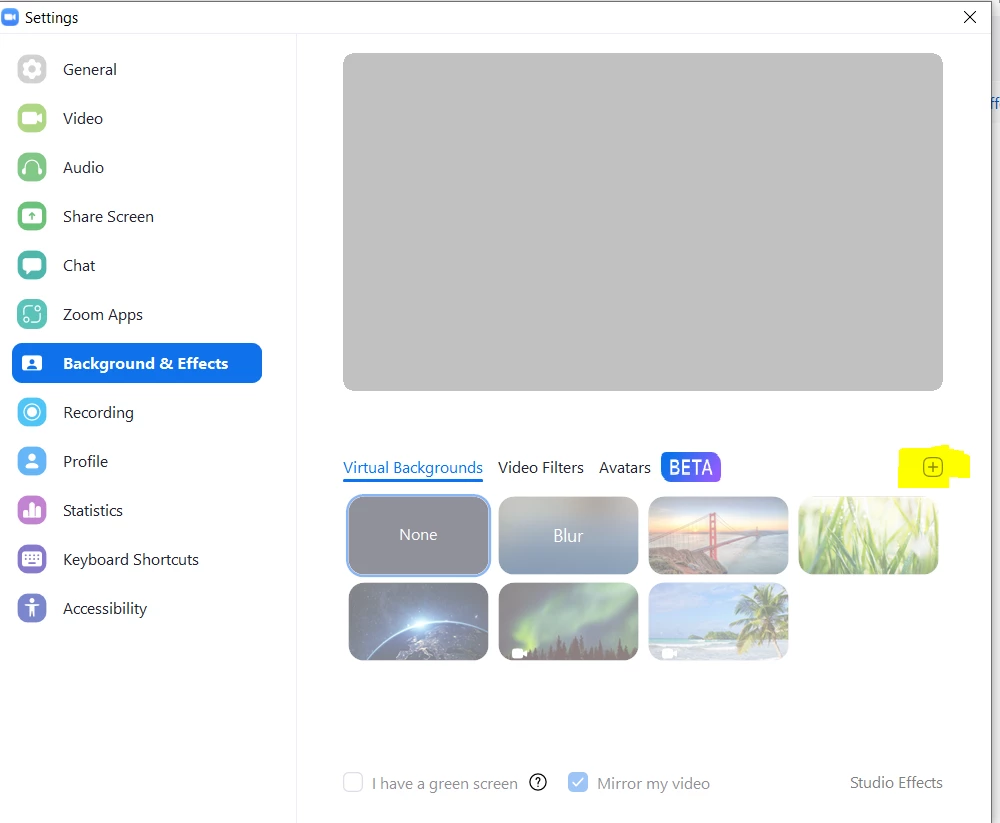Close the Settings window
Screen dimensions: 1000x823
pos(969,17)
